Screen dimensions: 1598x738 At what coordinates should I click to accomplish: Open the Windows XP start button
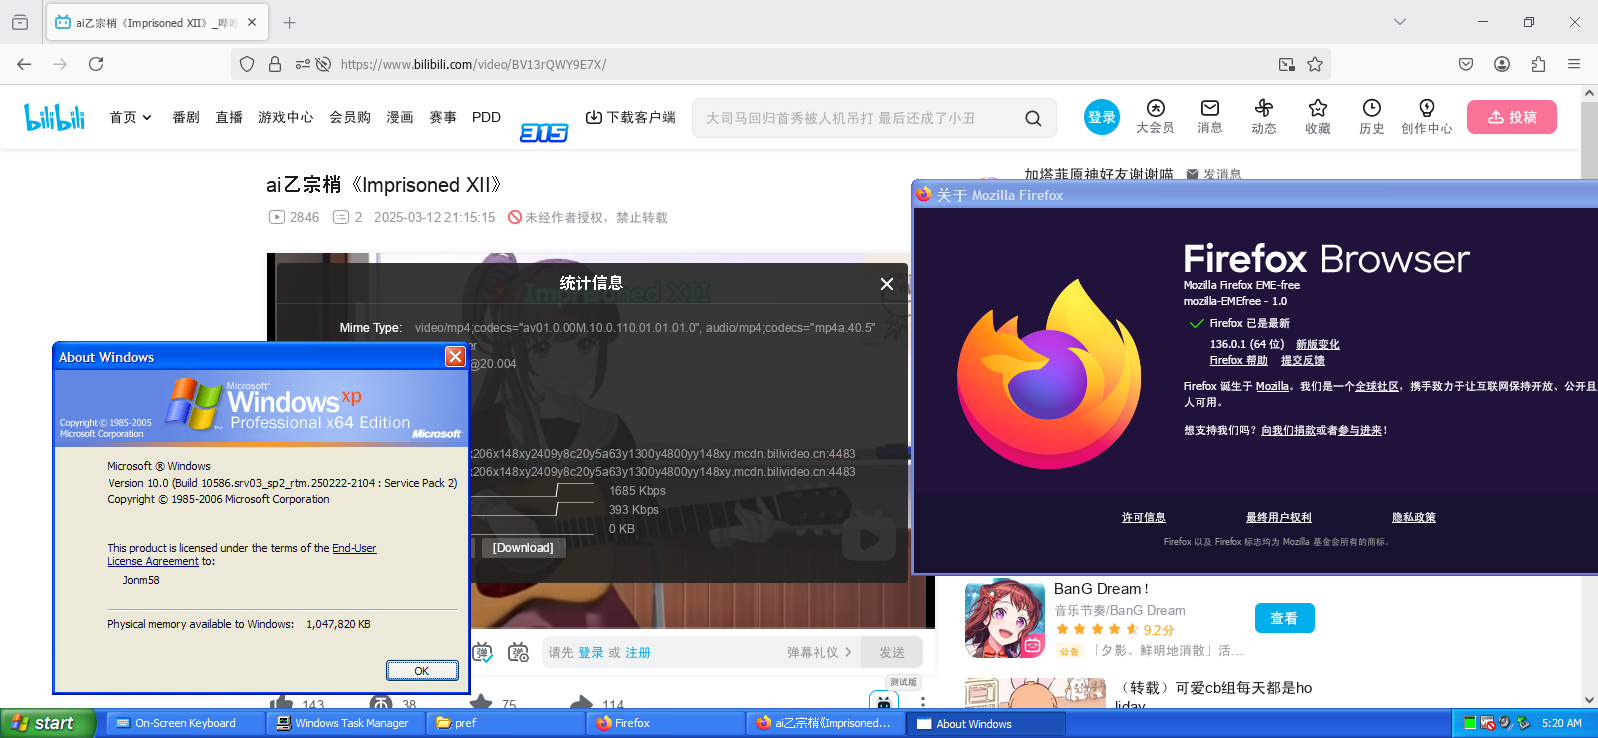[x=47, y=723]
